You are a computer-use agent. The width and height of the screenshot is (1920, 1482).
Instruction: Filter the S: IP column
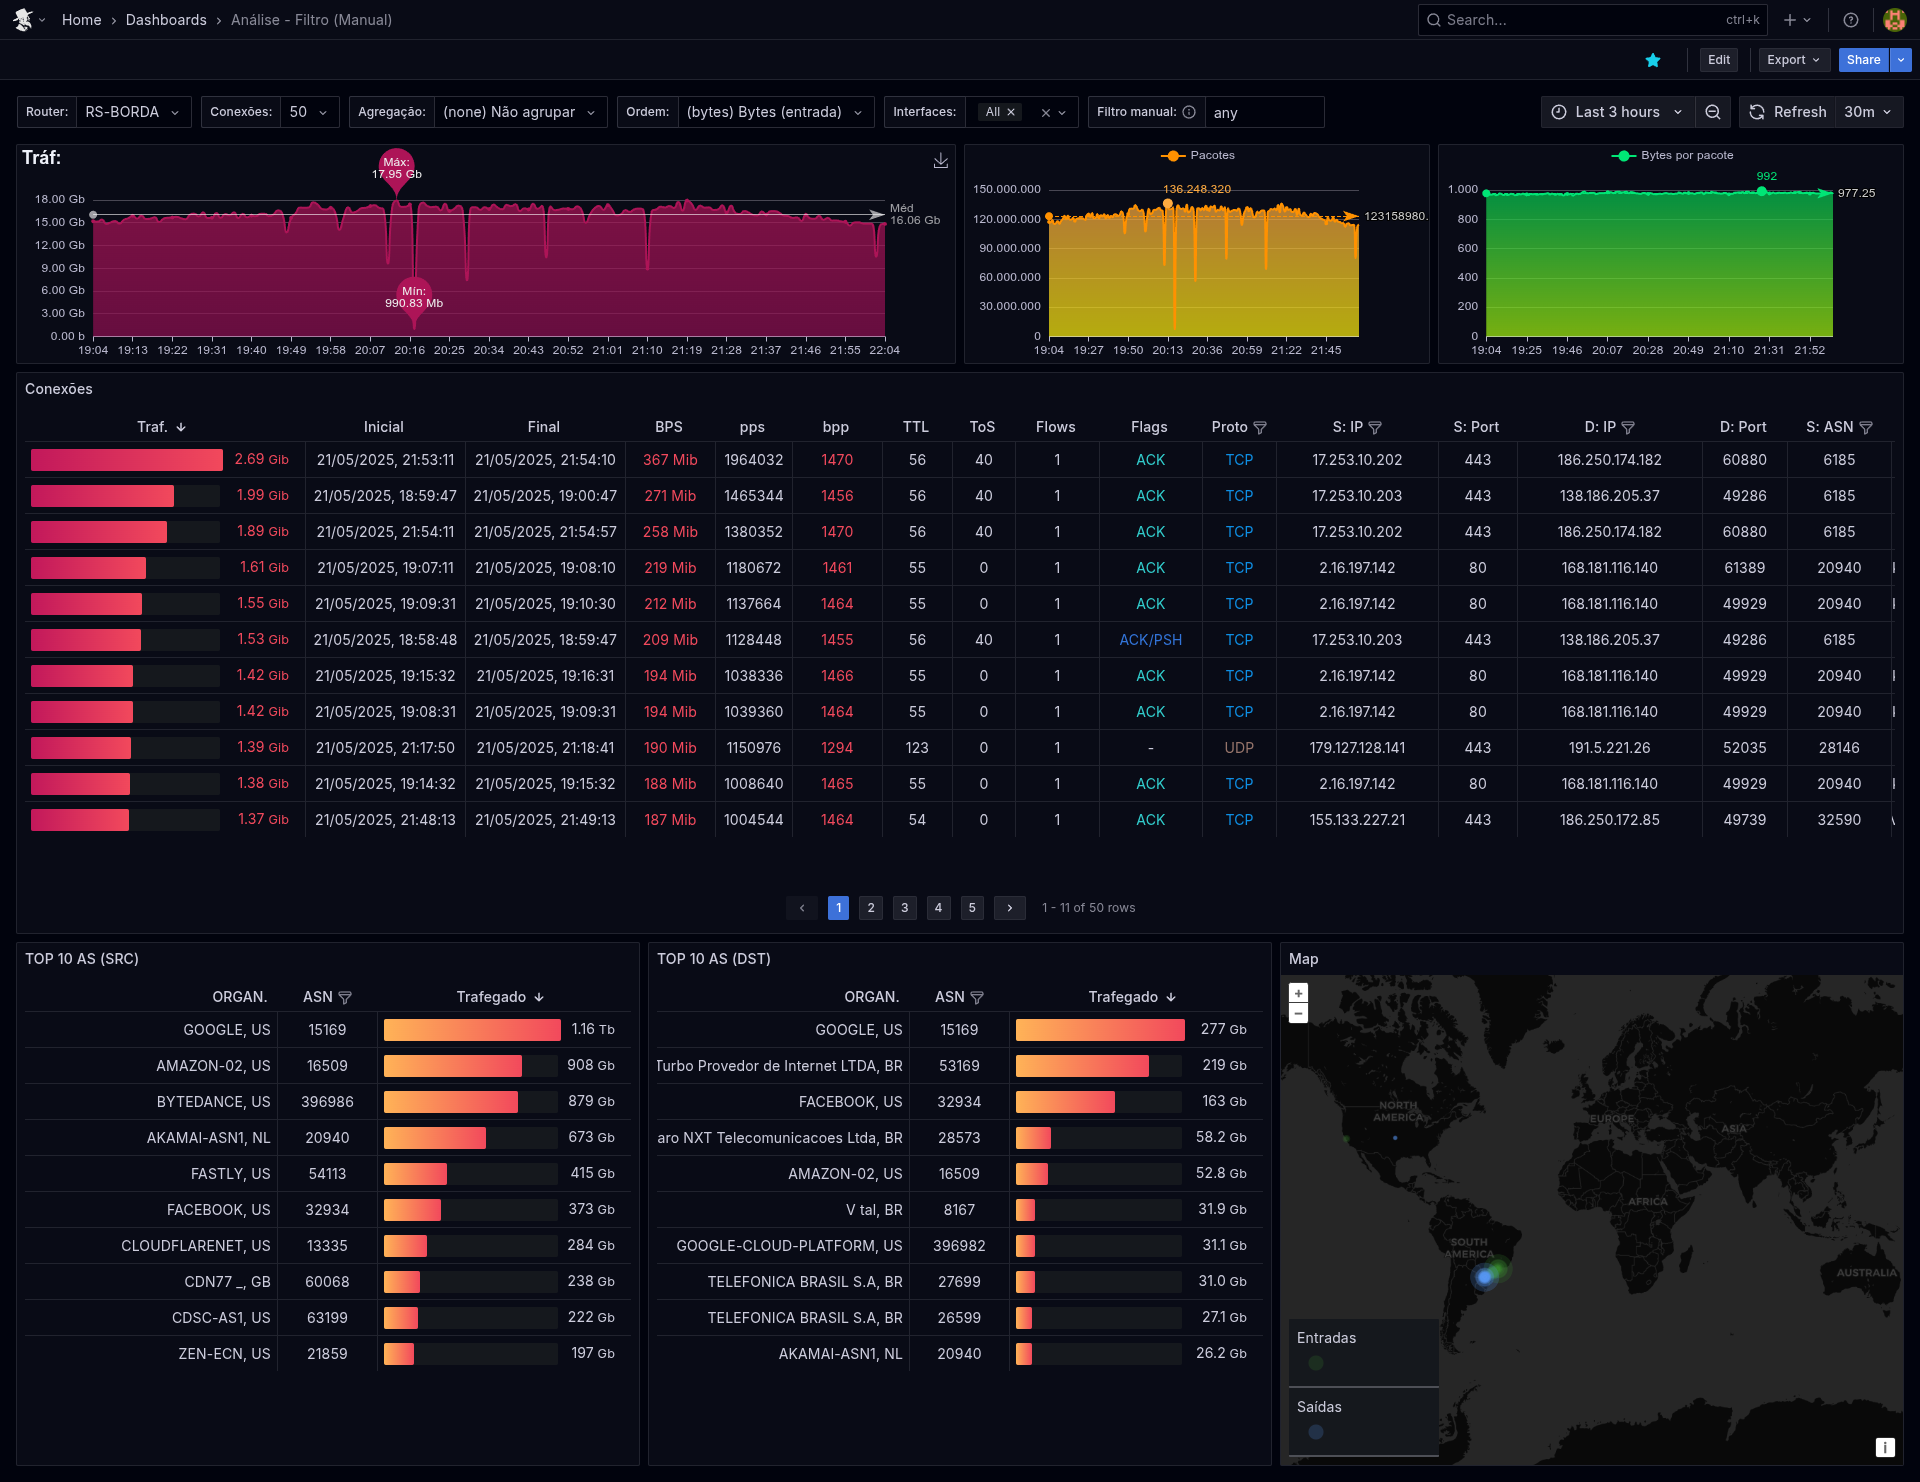point(1376,428)
